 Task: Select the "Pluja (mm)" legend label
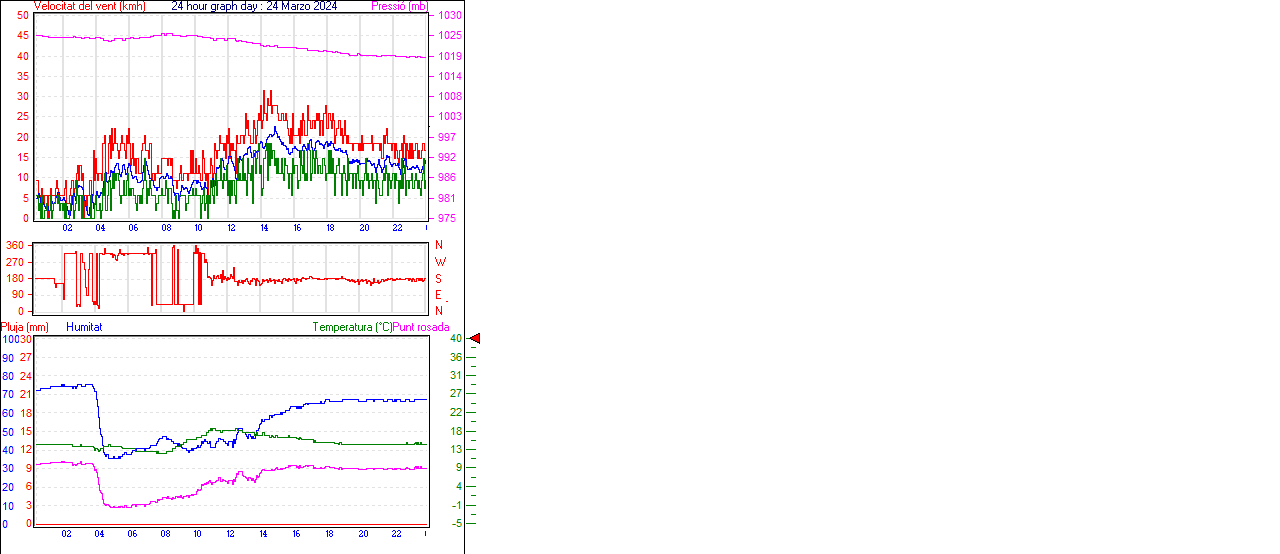pyautogui.click(x=25, y=327)
